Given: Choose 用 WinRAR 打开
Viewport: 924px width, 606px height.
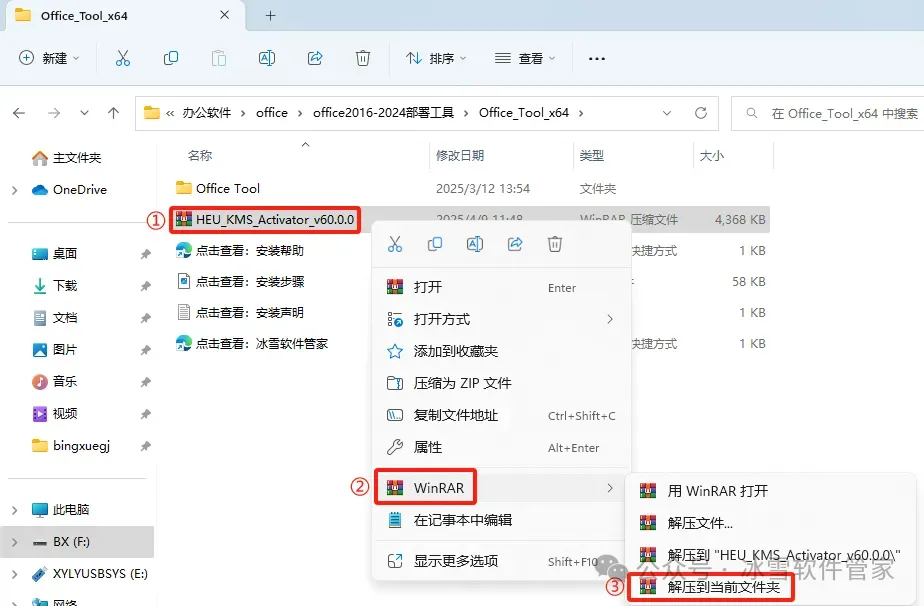Looking at the screenshot, I should [772, 490].
